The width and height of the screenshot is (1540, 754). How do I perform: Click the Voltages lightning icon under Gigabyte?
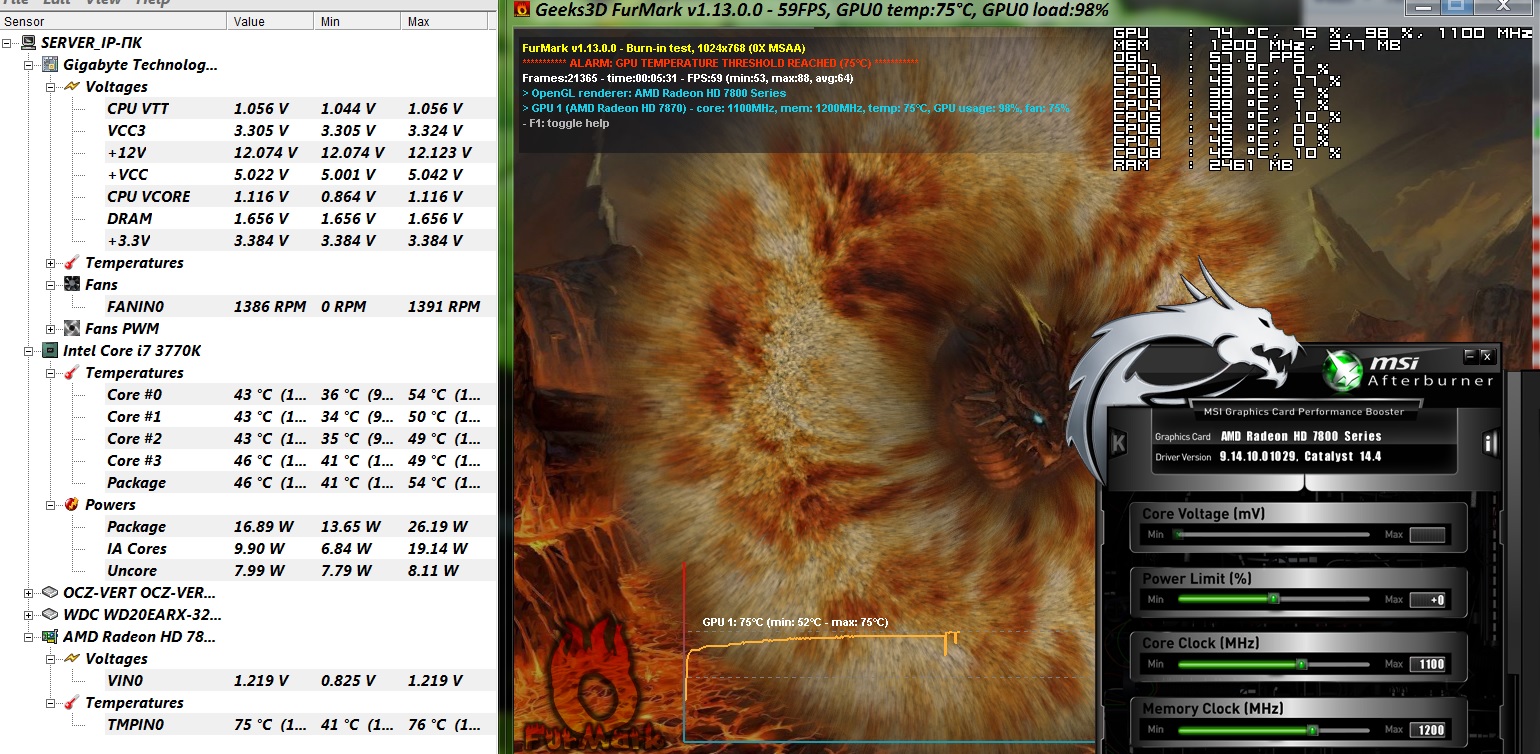pyautogui.click(x=73, y=87)
